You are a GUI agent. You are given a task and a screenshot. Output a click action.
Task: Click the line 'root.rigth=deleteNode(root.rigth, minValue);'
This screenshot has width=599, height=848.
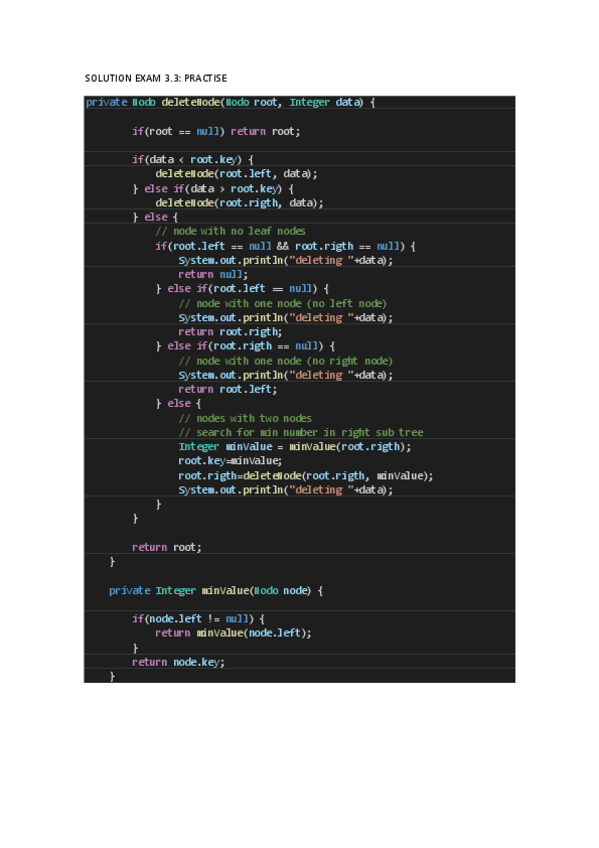coord(306,476)
